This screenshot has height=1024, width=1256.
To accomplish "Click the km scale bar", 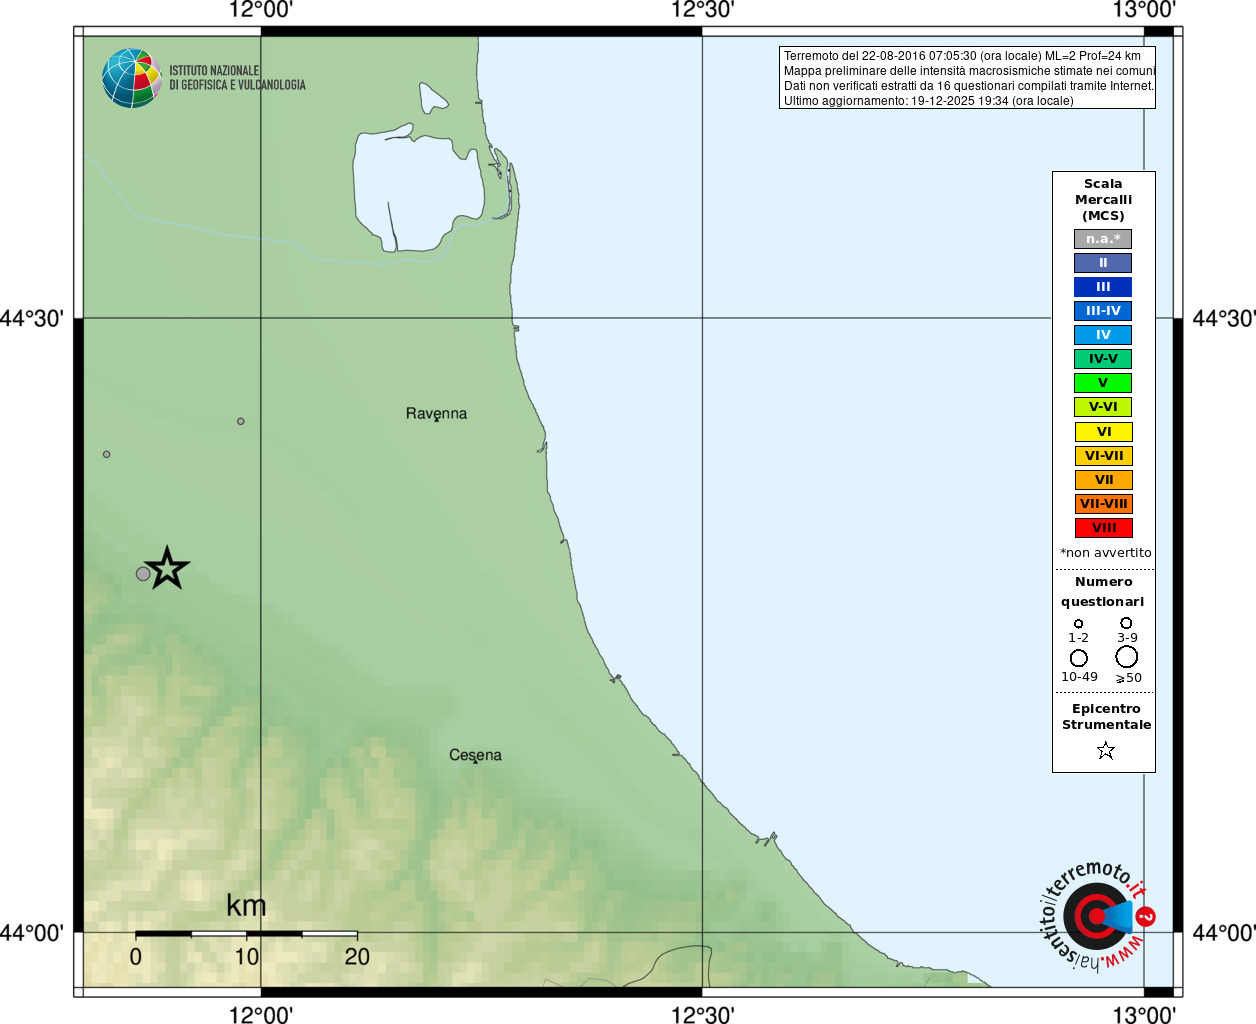I will point(247,933).
